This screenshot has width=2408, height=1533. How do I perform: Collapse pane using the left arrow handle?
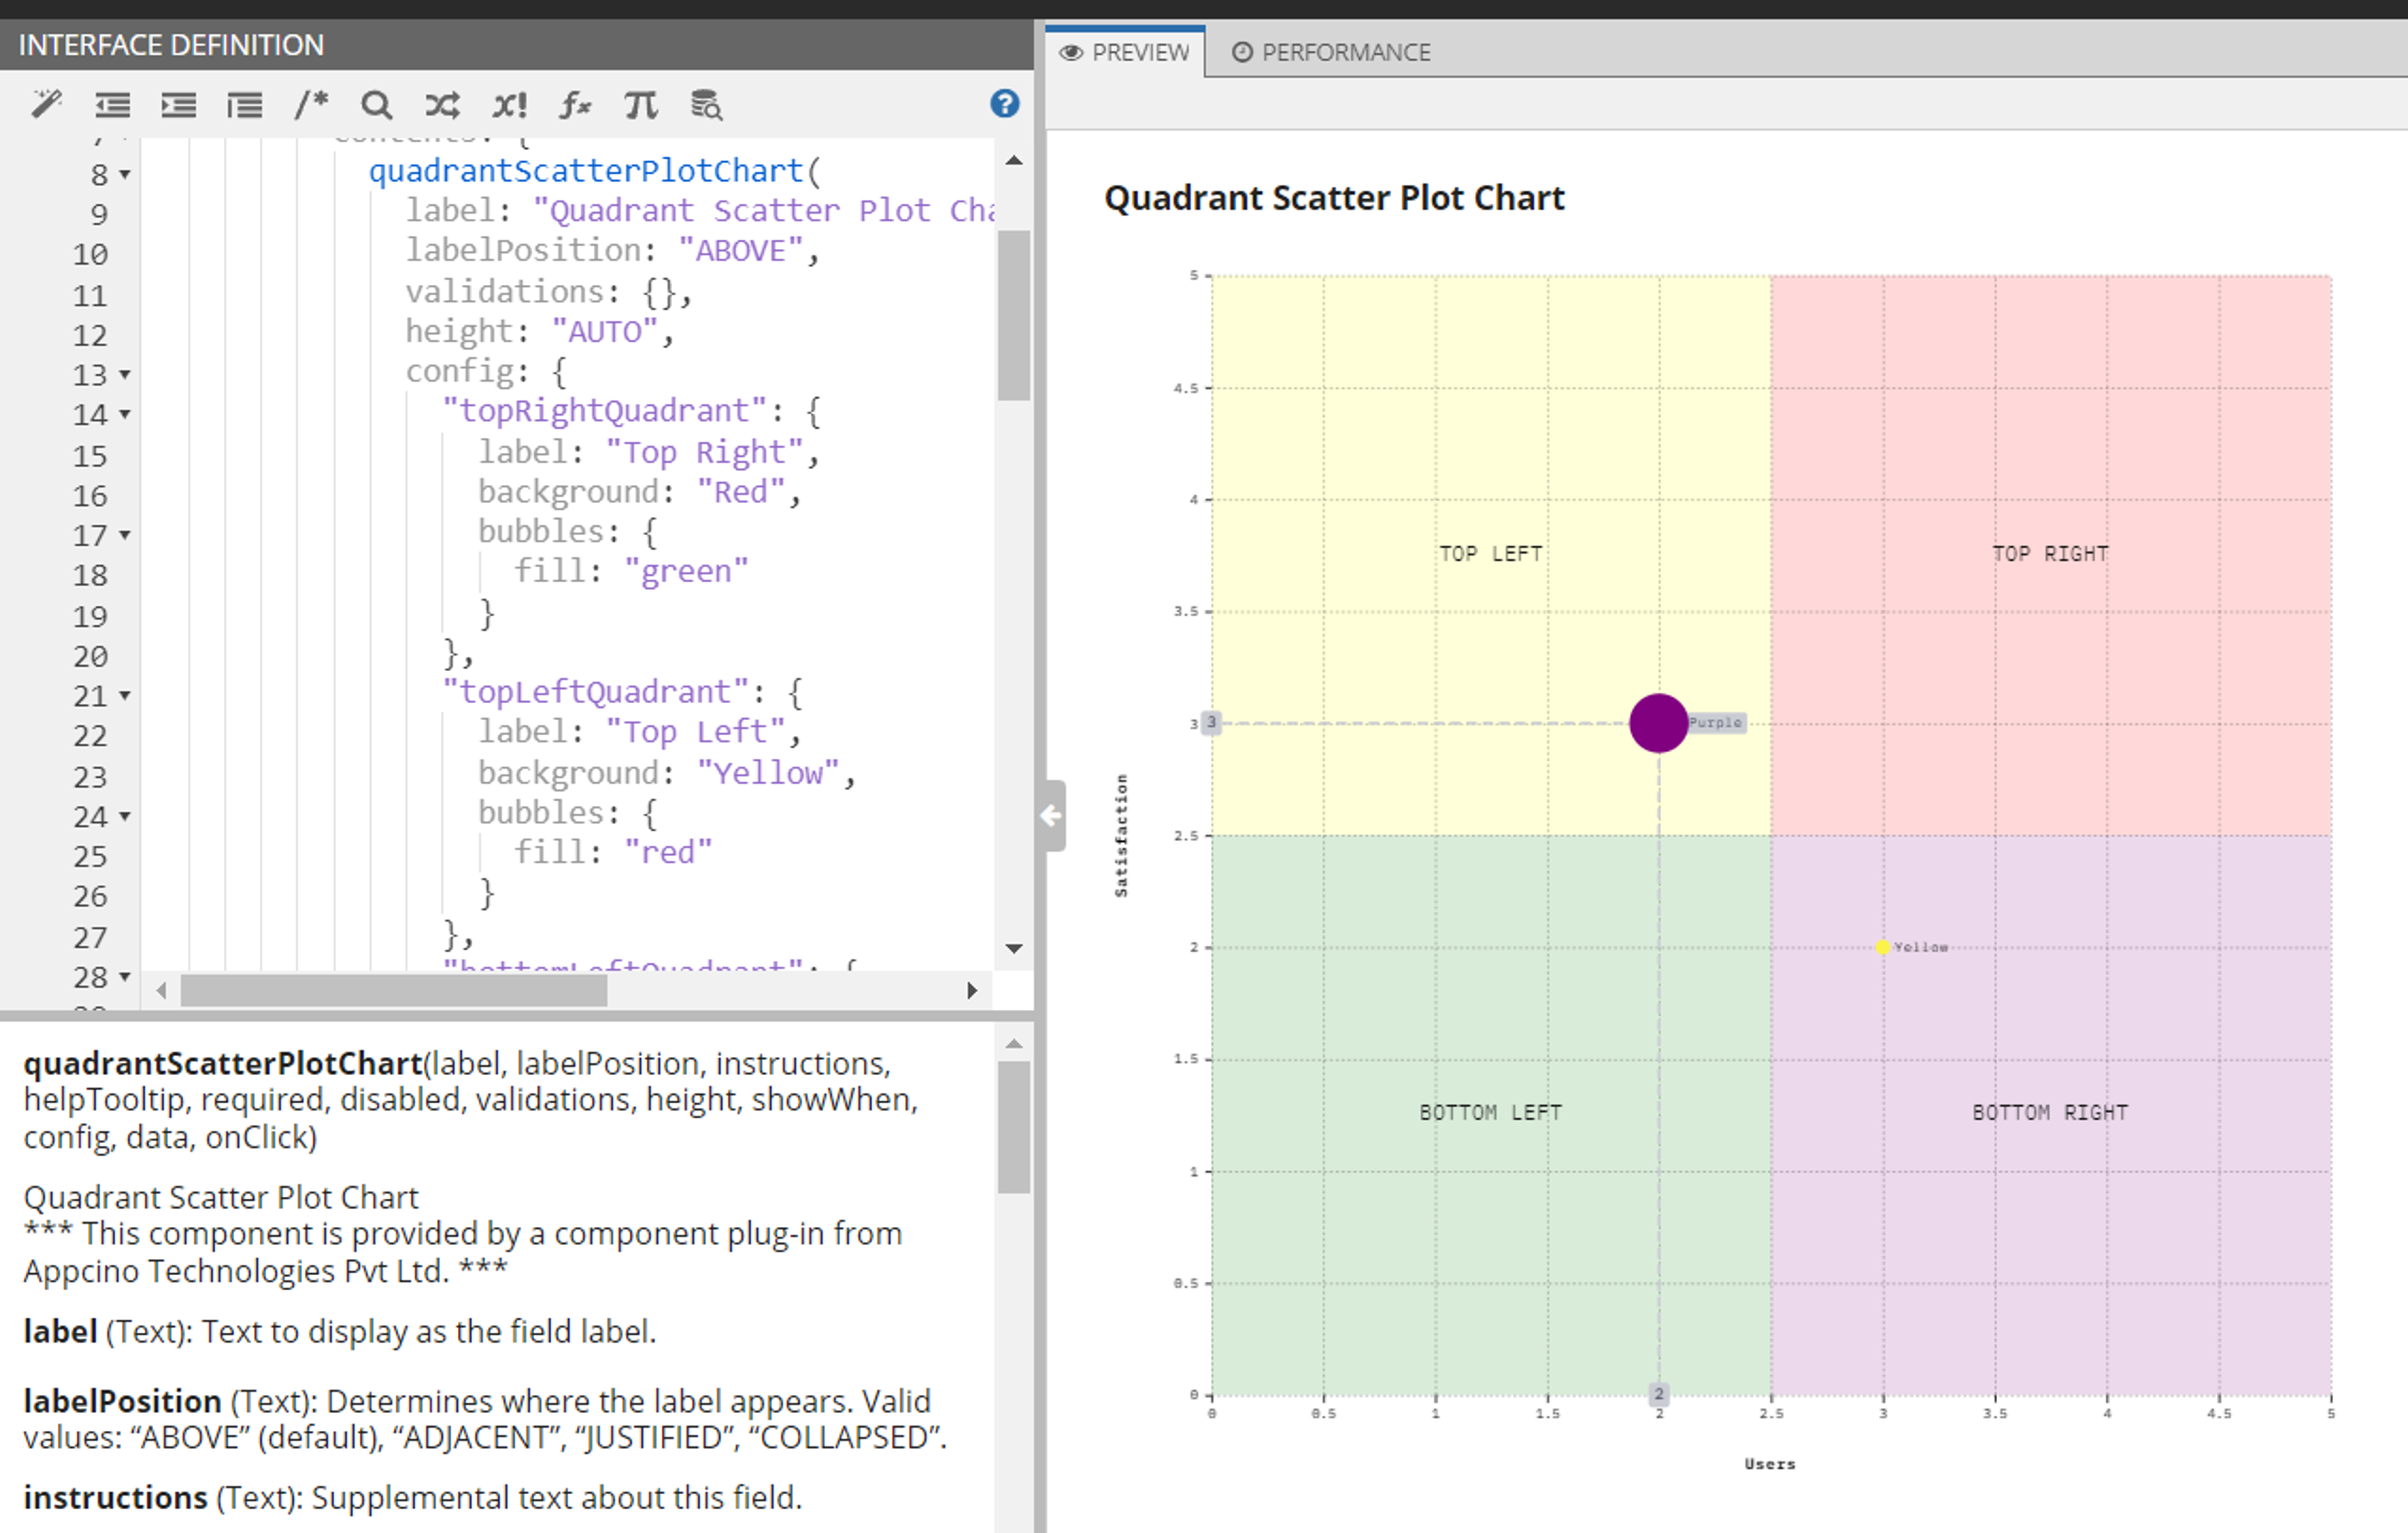pos(1051,816)
